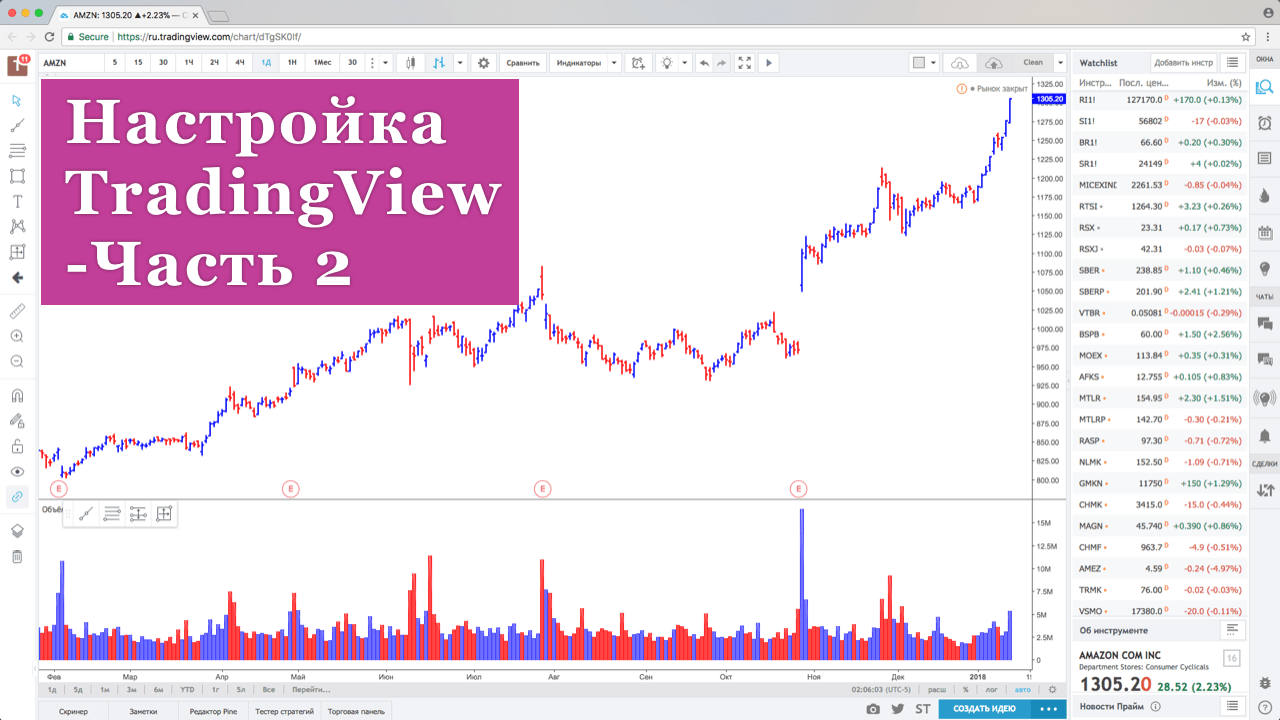Select the 4Ч timeframe
This screenshot has width=1280, height=720.
[240, 62]
